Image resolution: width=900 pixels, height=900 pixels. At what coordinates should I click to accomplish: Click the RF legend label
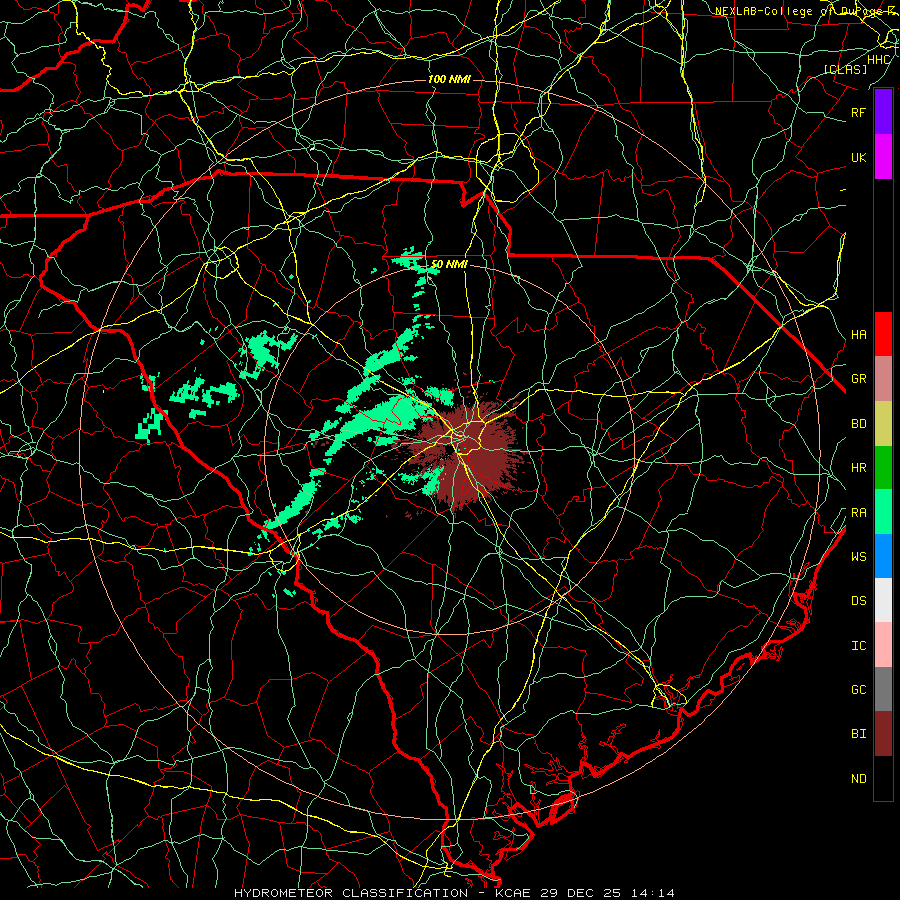858,112
